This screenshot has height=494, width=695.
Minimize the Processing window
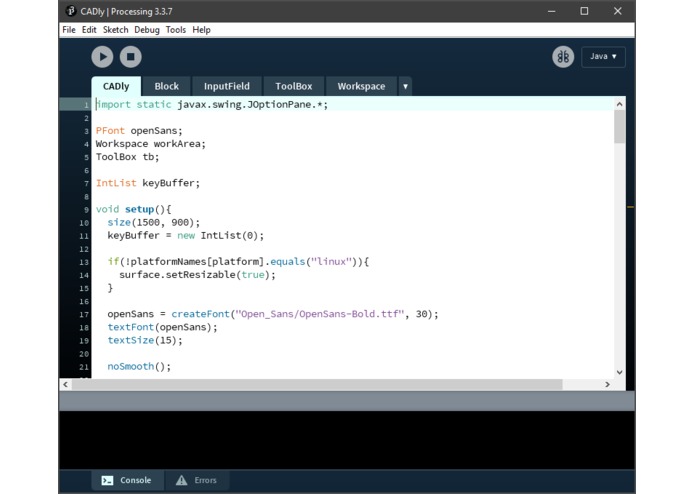tap(551, 11)
